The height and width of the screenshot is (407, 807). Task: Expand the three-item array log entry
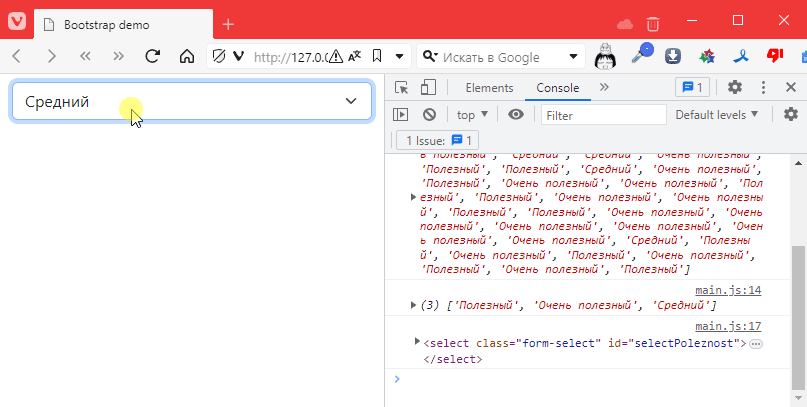(x=414, y=305)
